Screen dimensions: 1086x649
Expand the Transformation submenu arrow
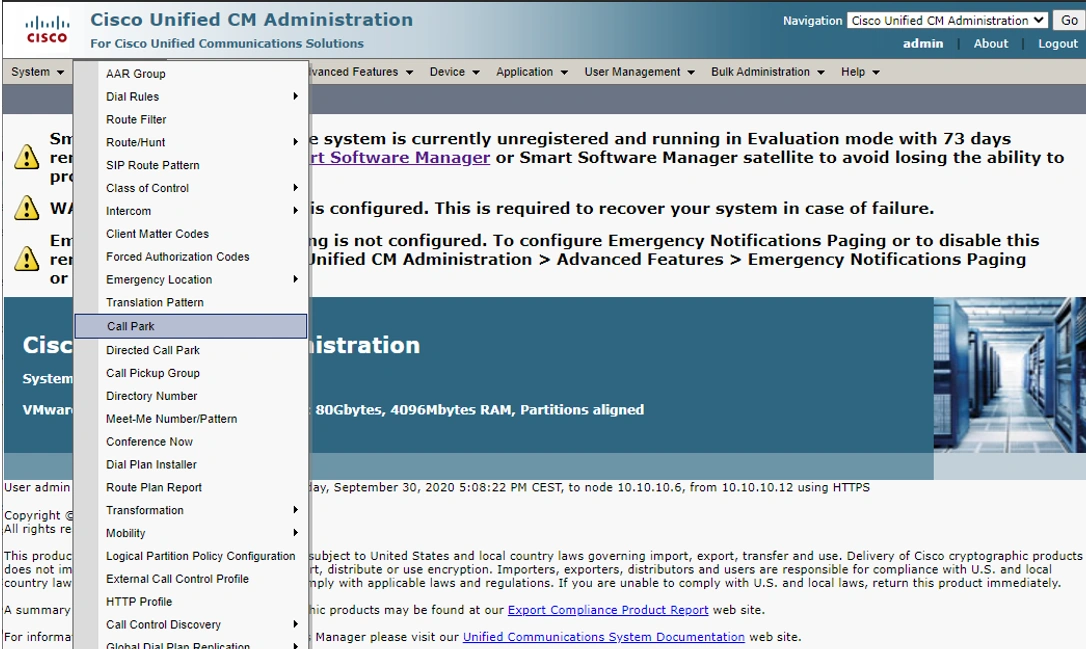click(x=296, y=510)
